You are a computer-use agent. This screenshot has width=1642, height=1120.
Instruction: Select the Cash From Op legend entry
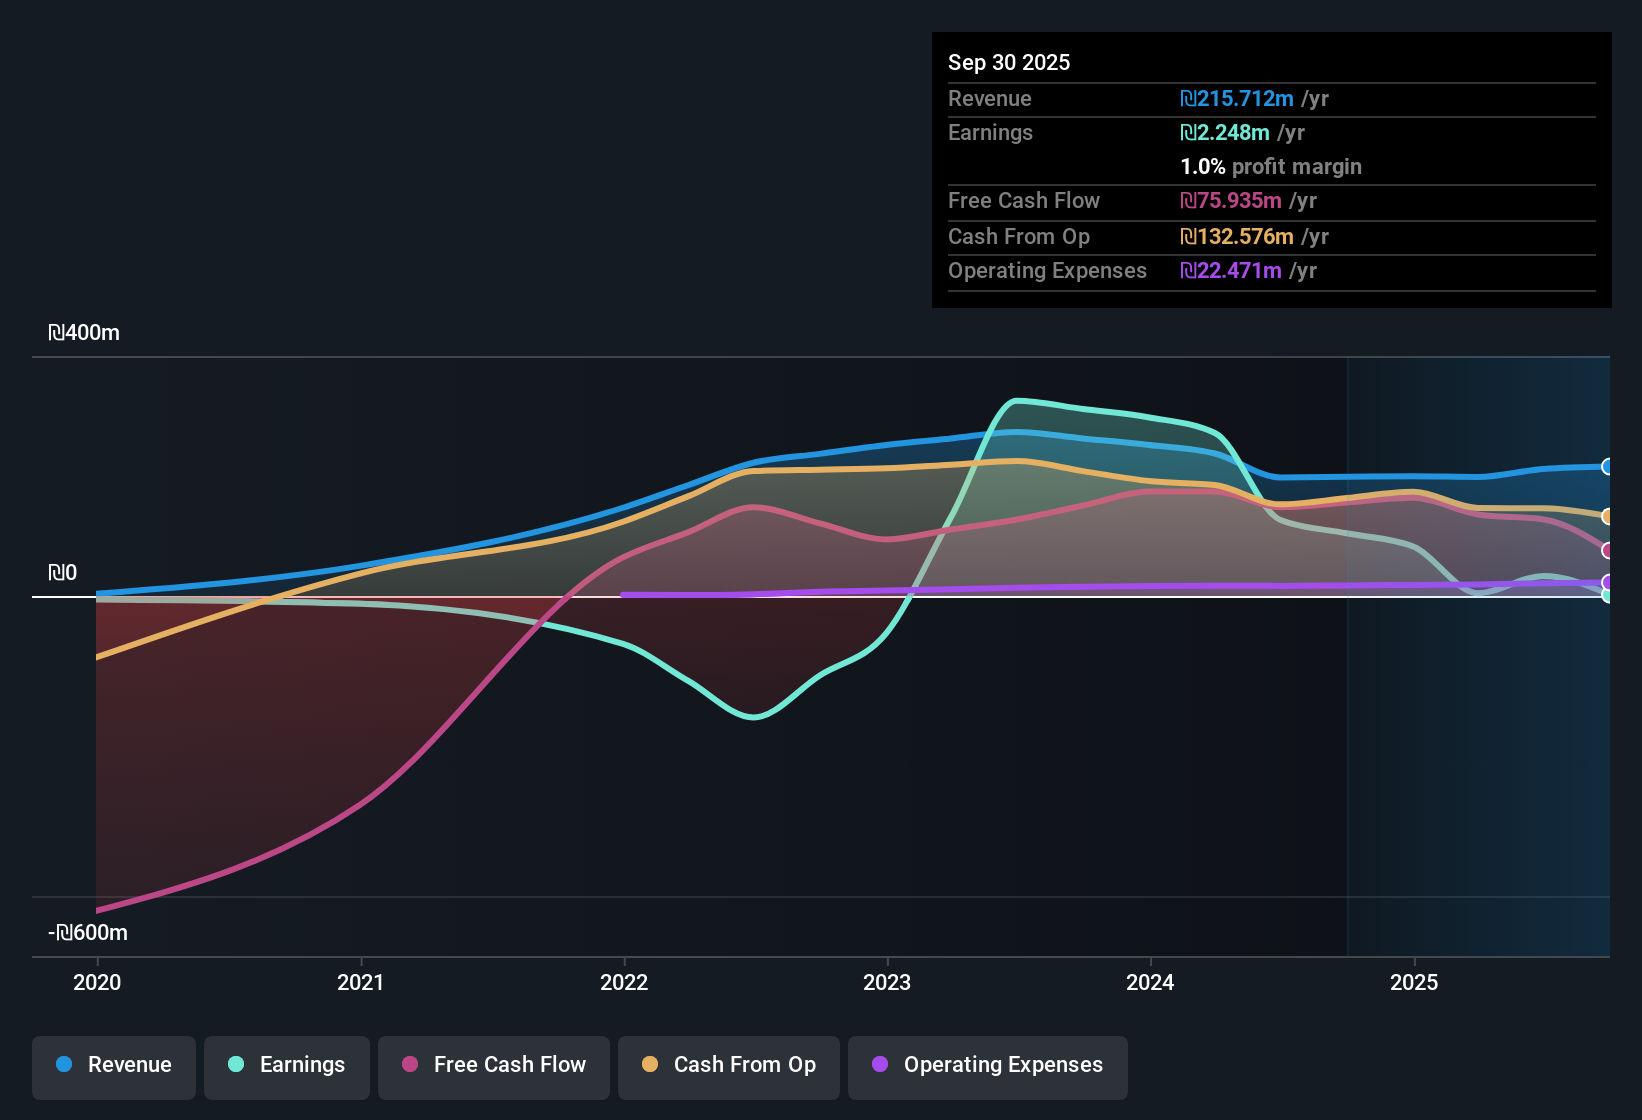tap(728, 1065)
